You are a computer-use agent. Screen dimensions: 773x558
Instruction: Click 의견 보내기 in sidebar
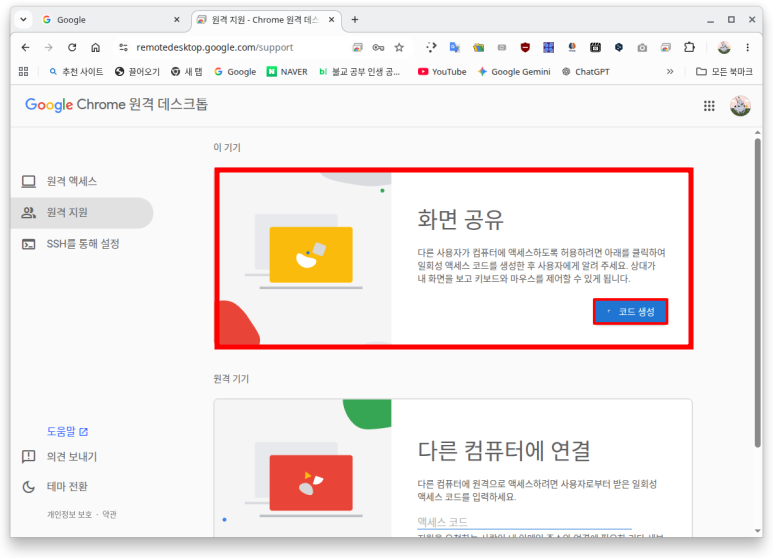(59, 456)
